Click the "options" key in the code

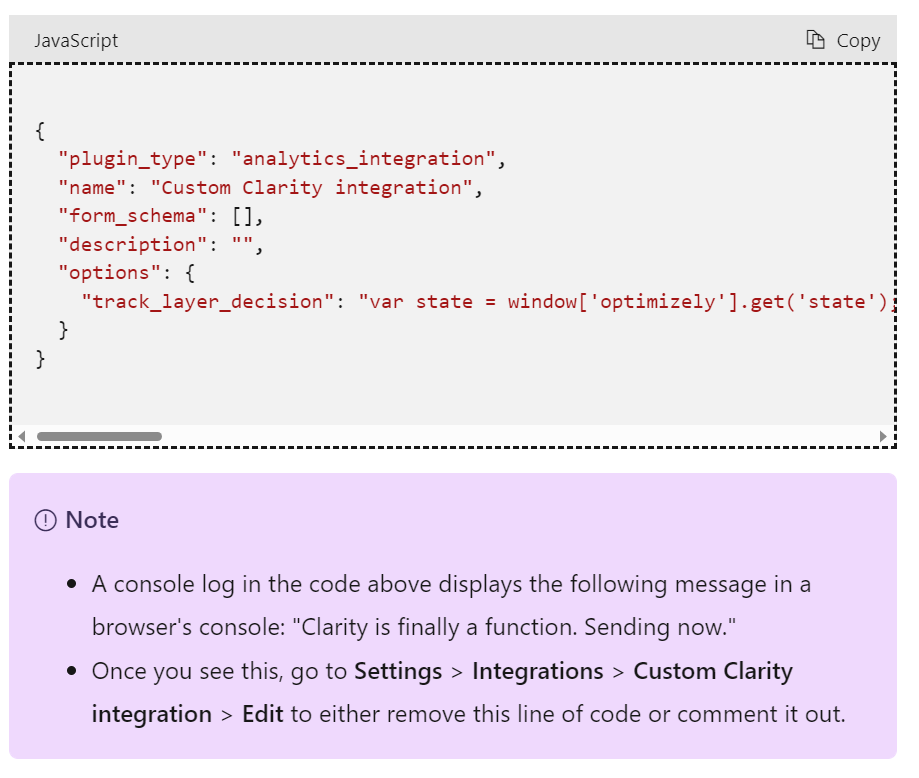103,273
